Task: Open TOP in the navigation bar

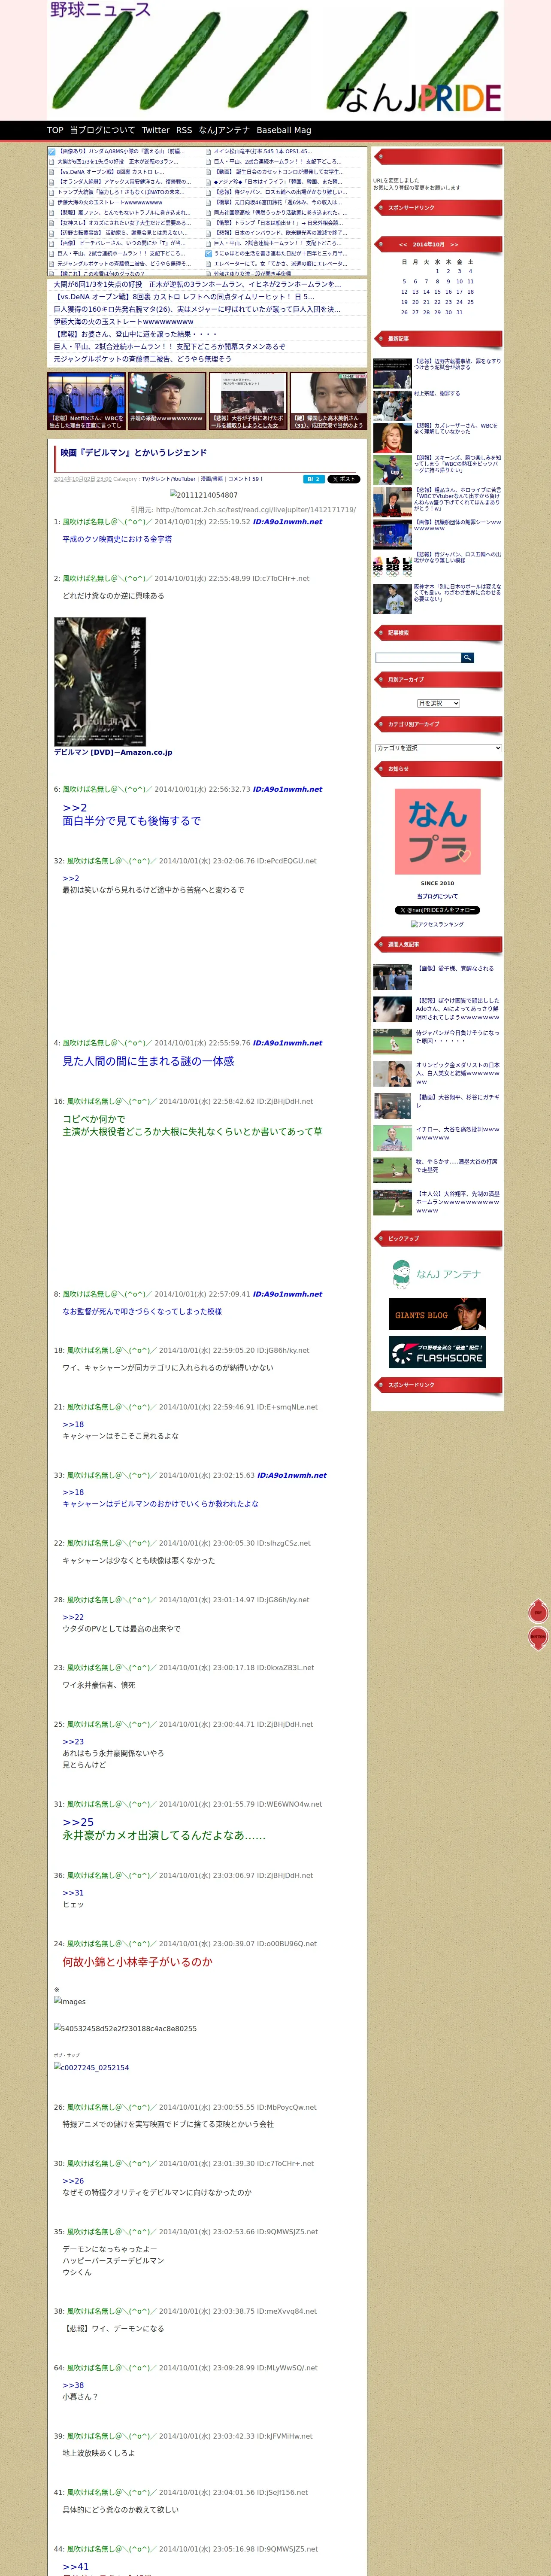Action: (55, 130)
